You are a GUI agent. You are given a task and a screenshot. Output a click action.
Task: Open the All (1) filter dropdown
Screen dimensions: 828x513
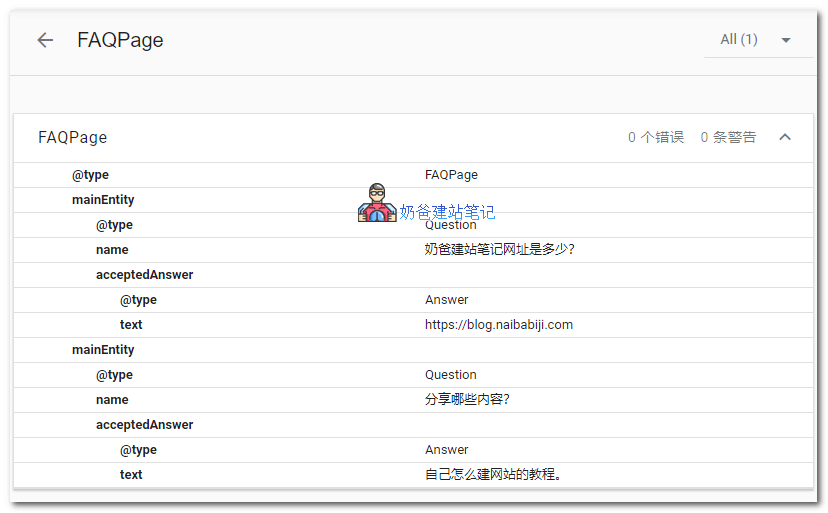[739, 40]
